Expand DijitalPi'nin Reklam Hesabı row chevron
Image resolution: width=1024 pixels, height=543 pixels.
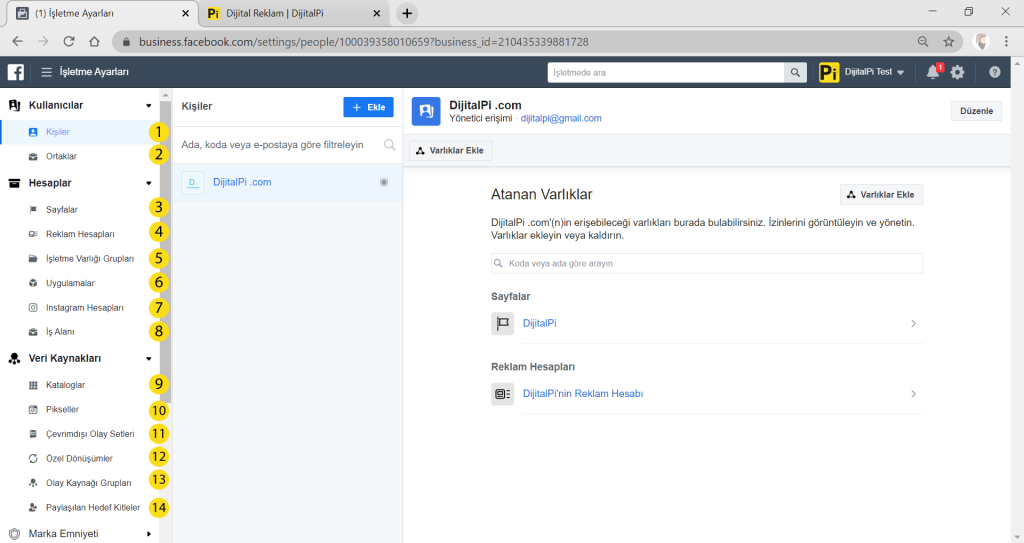(914, 394)
